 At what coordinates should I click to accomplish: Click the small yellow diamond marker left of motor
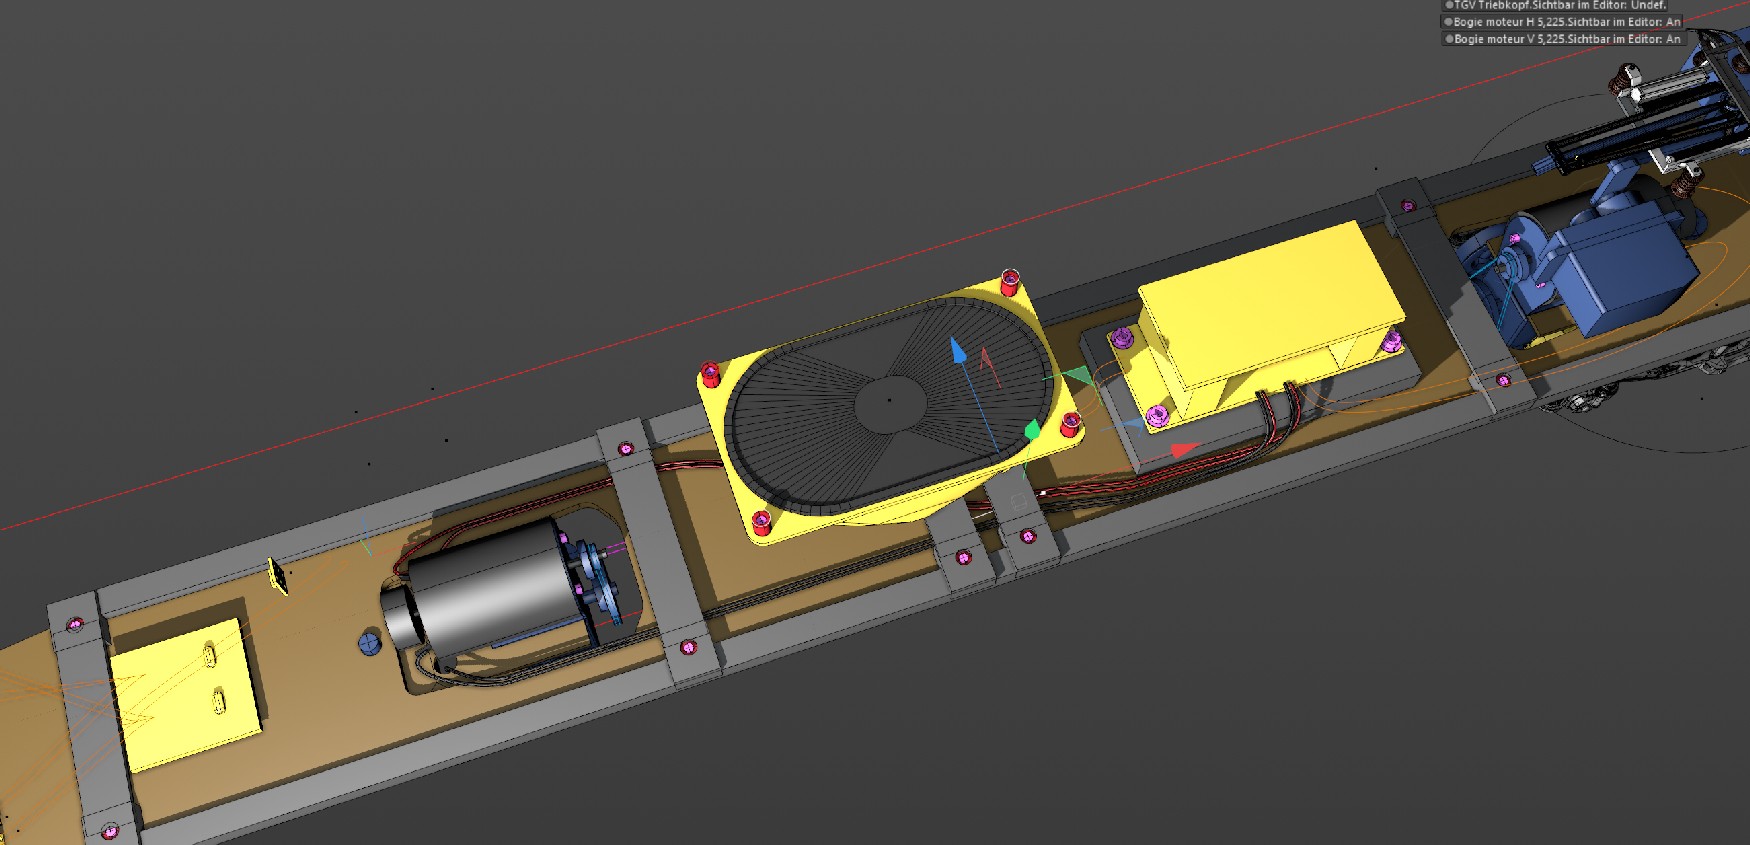[x=277, y=576]
